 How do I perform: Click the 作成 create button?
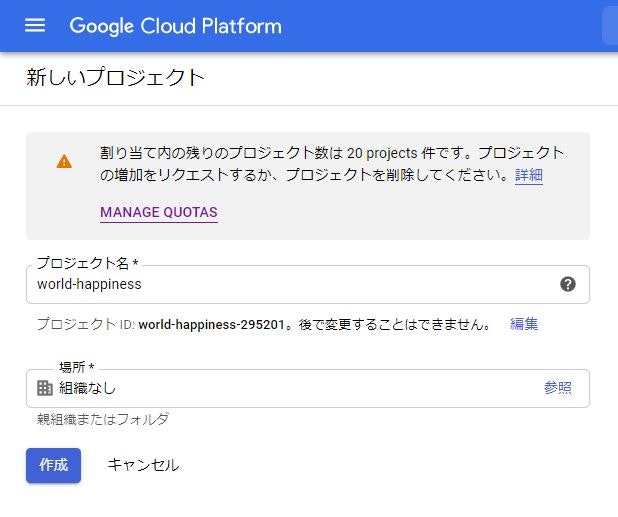click(54, 465)
